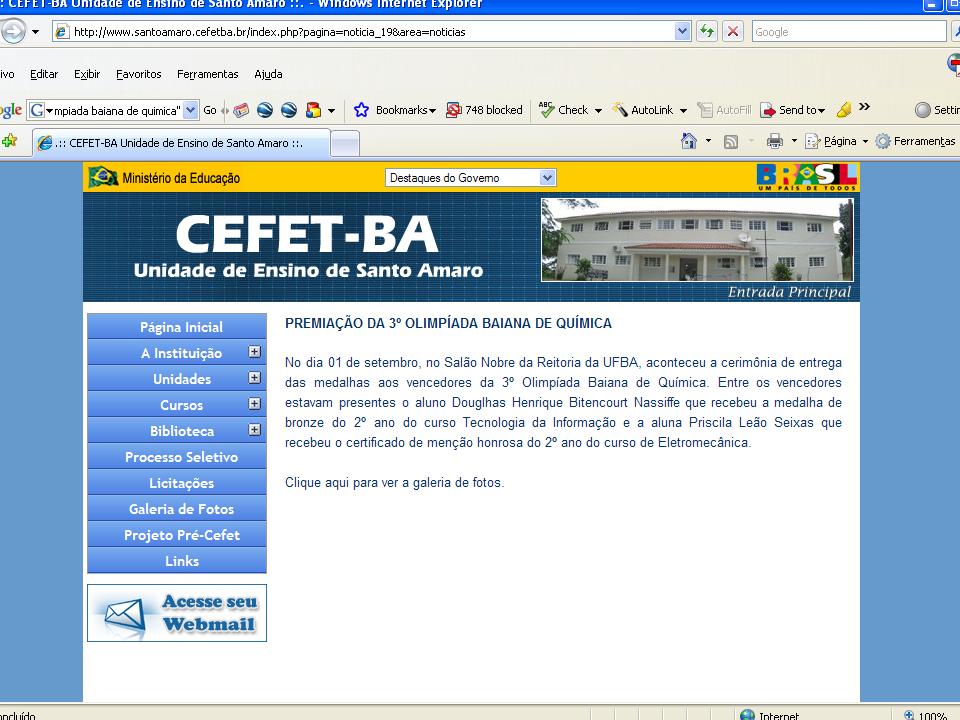The height and width of the screenshot is (720, 960).
Task: Open the Projeto Pré-Cefet page
Action: pyautogui.click(x=177, y=535)
